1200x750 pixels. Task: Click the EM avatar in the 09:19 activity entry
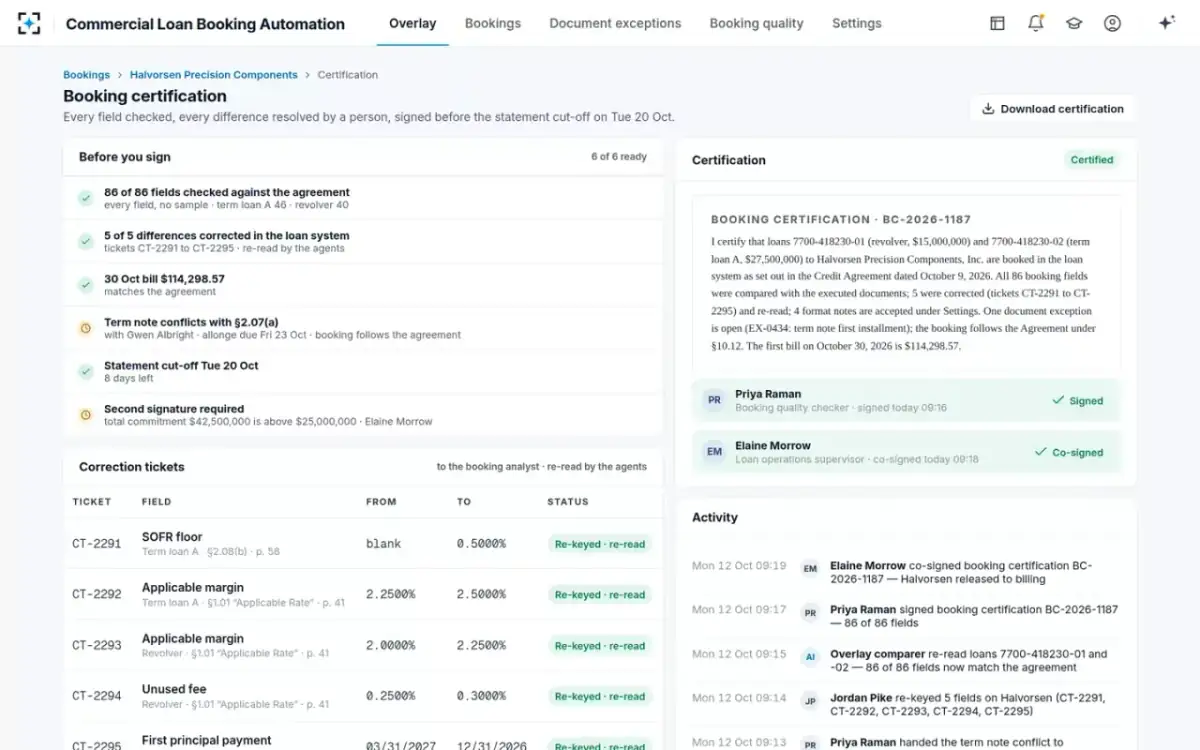coord(810,569)
